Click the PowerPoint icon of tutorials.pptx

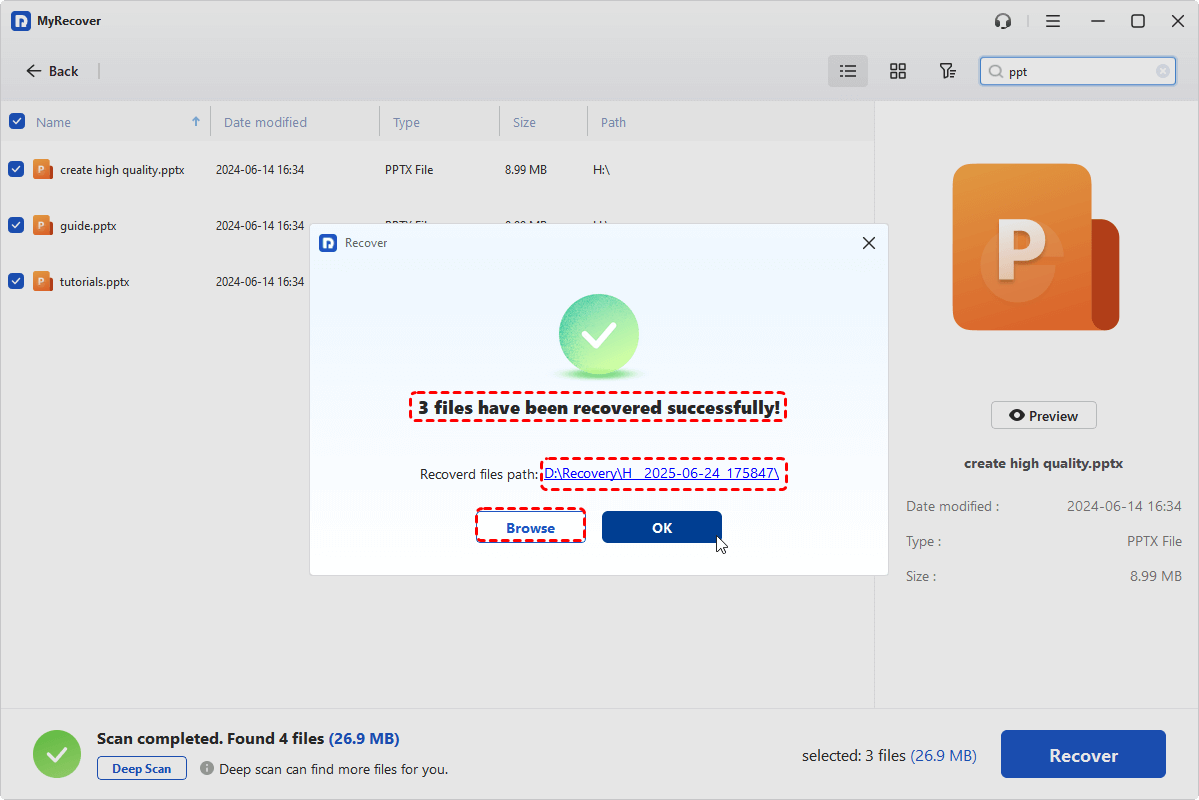click(x=43, y=281)
